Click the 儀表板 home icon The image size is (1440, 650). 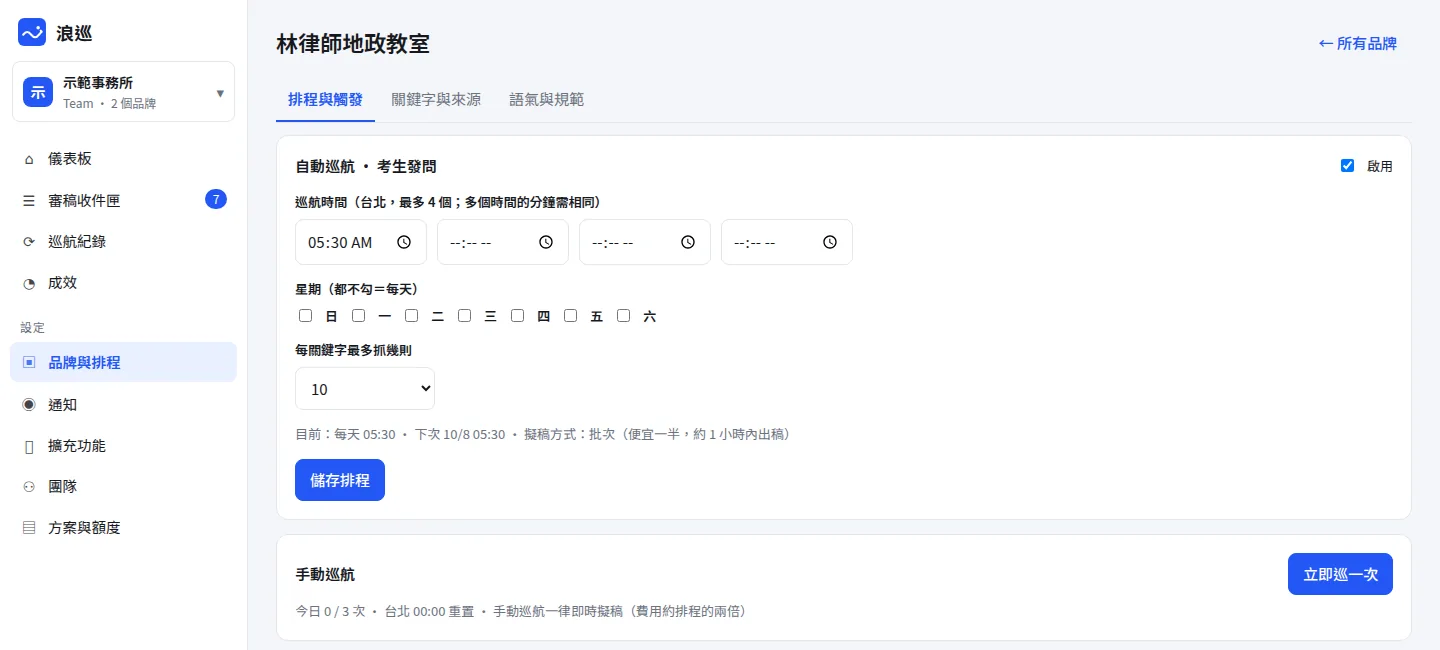point(29,159)
